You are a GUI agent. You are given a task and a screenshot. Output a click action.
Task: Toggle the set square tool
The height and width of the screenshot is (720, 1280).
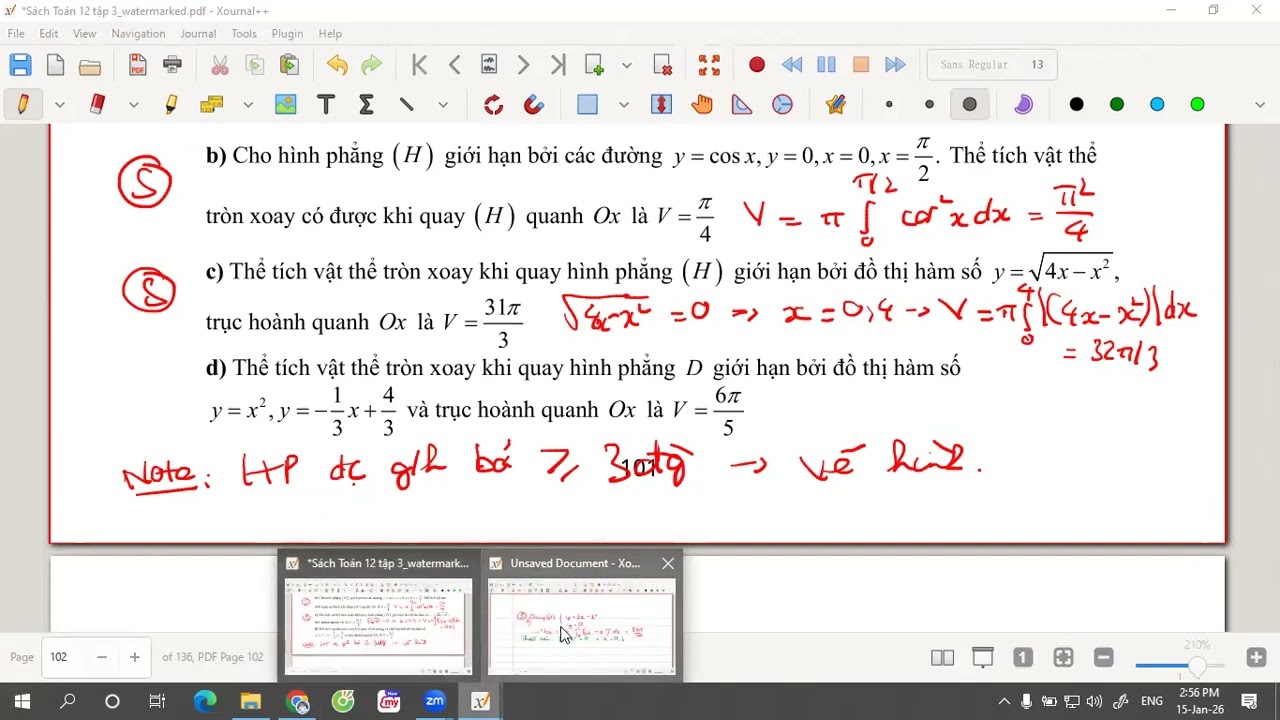pos(742,104)
